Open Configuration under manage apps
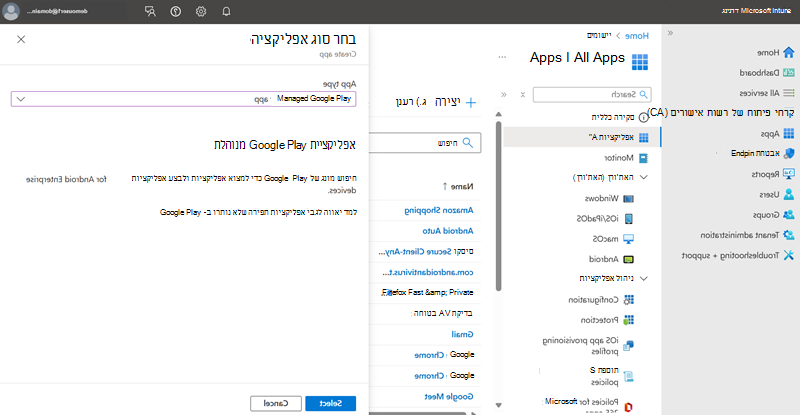The image size is (800, 415). [x=601, y=300]
